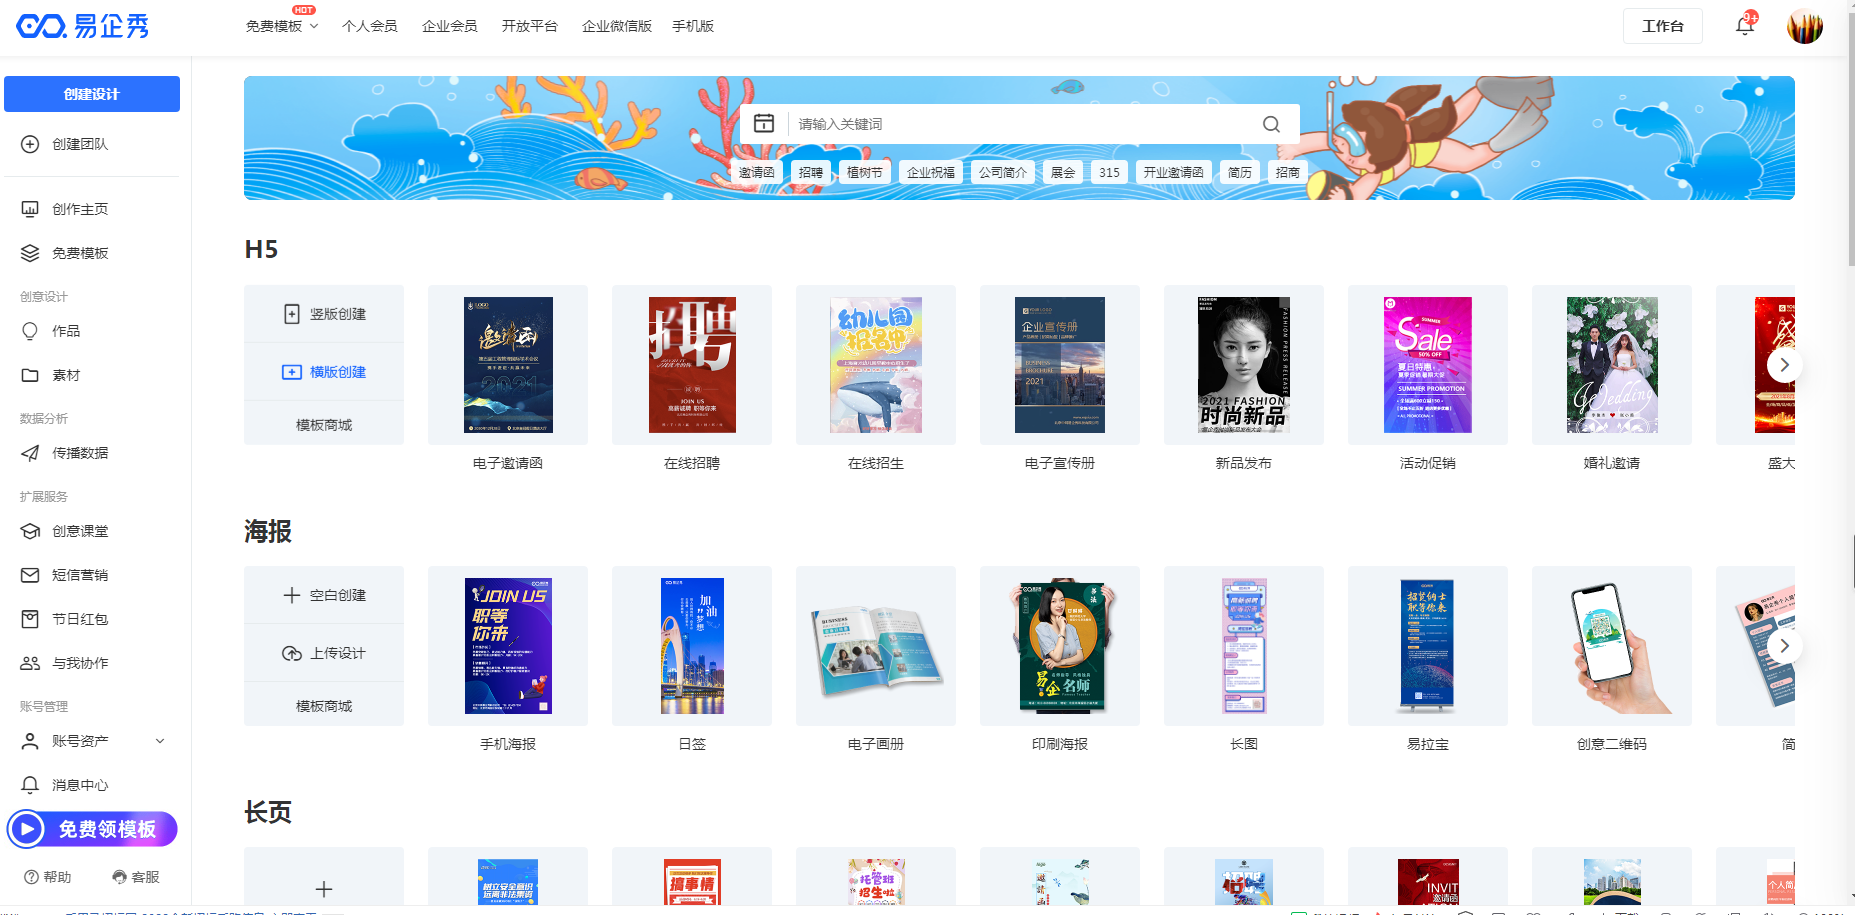
Task: Open 企业微信版 in top menu
Action: point(617,26)
